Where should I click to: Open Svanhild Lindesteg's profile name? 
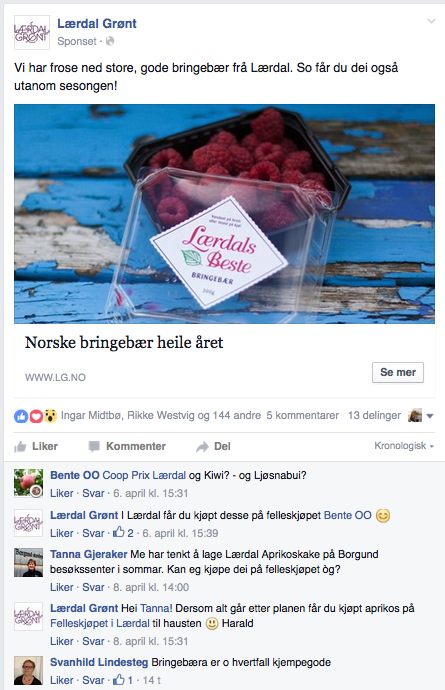click(x=99, y=662)
